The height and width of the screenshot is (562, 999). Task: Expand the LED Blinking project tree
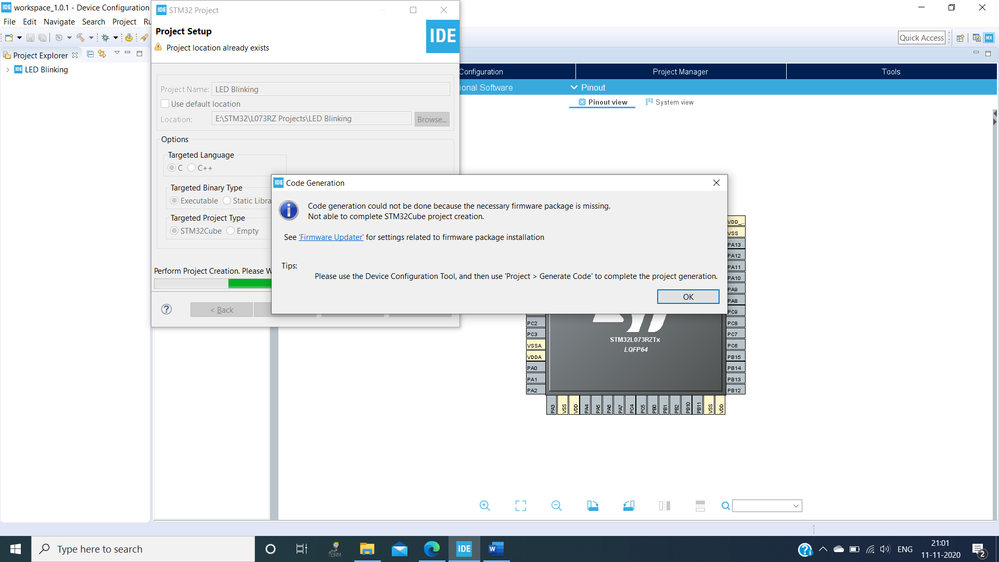coord(8,69)
